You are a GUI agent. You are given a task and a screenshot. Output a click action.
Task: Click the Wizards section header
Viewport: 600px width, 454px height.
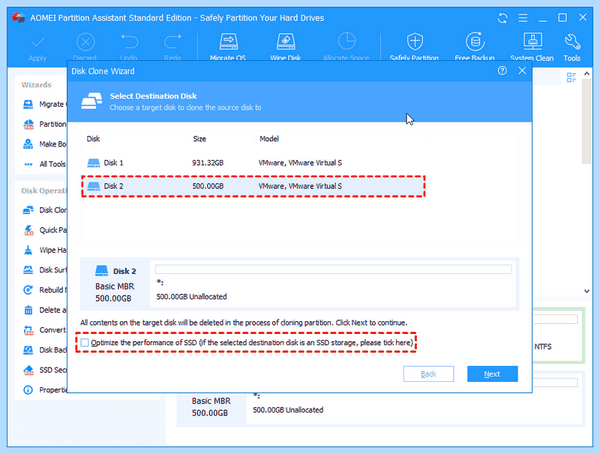pyautogui.click(x=36, y=85)
